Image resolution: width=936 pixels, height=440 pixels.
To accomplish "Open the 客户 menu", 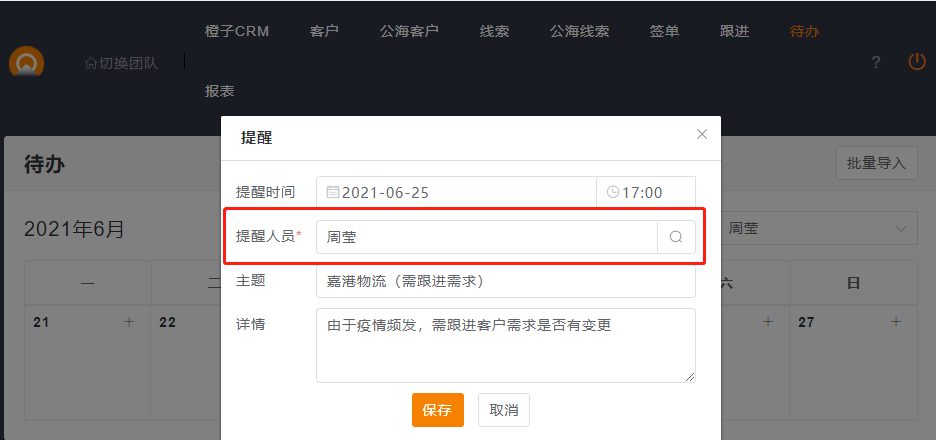I will pyautogui.click(x=324, y=31).
